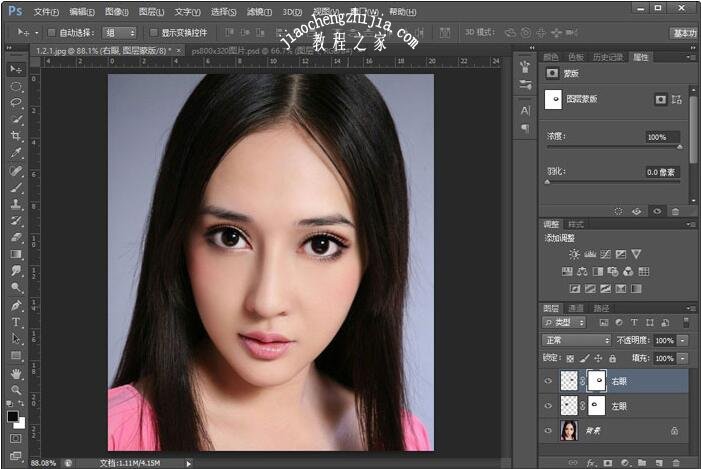Click the foreground color swatch
The width and height of the screenshot is (701, 469).
pyautogui.click(x=13, y=415)
